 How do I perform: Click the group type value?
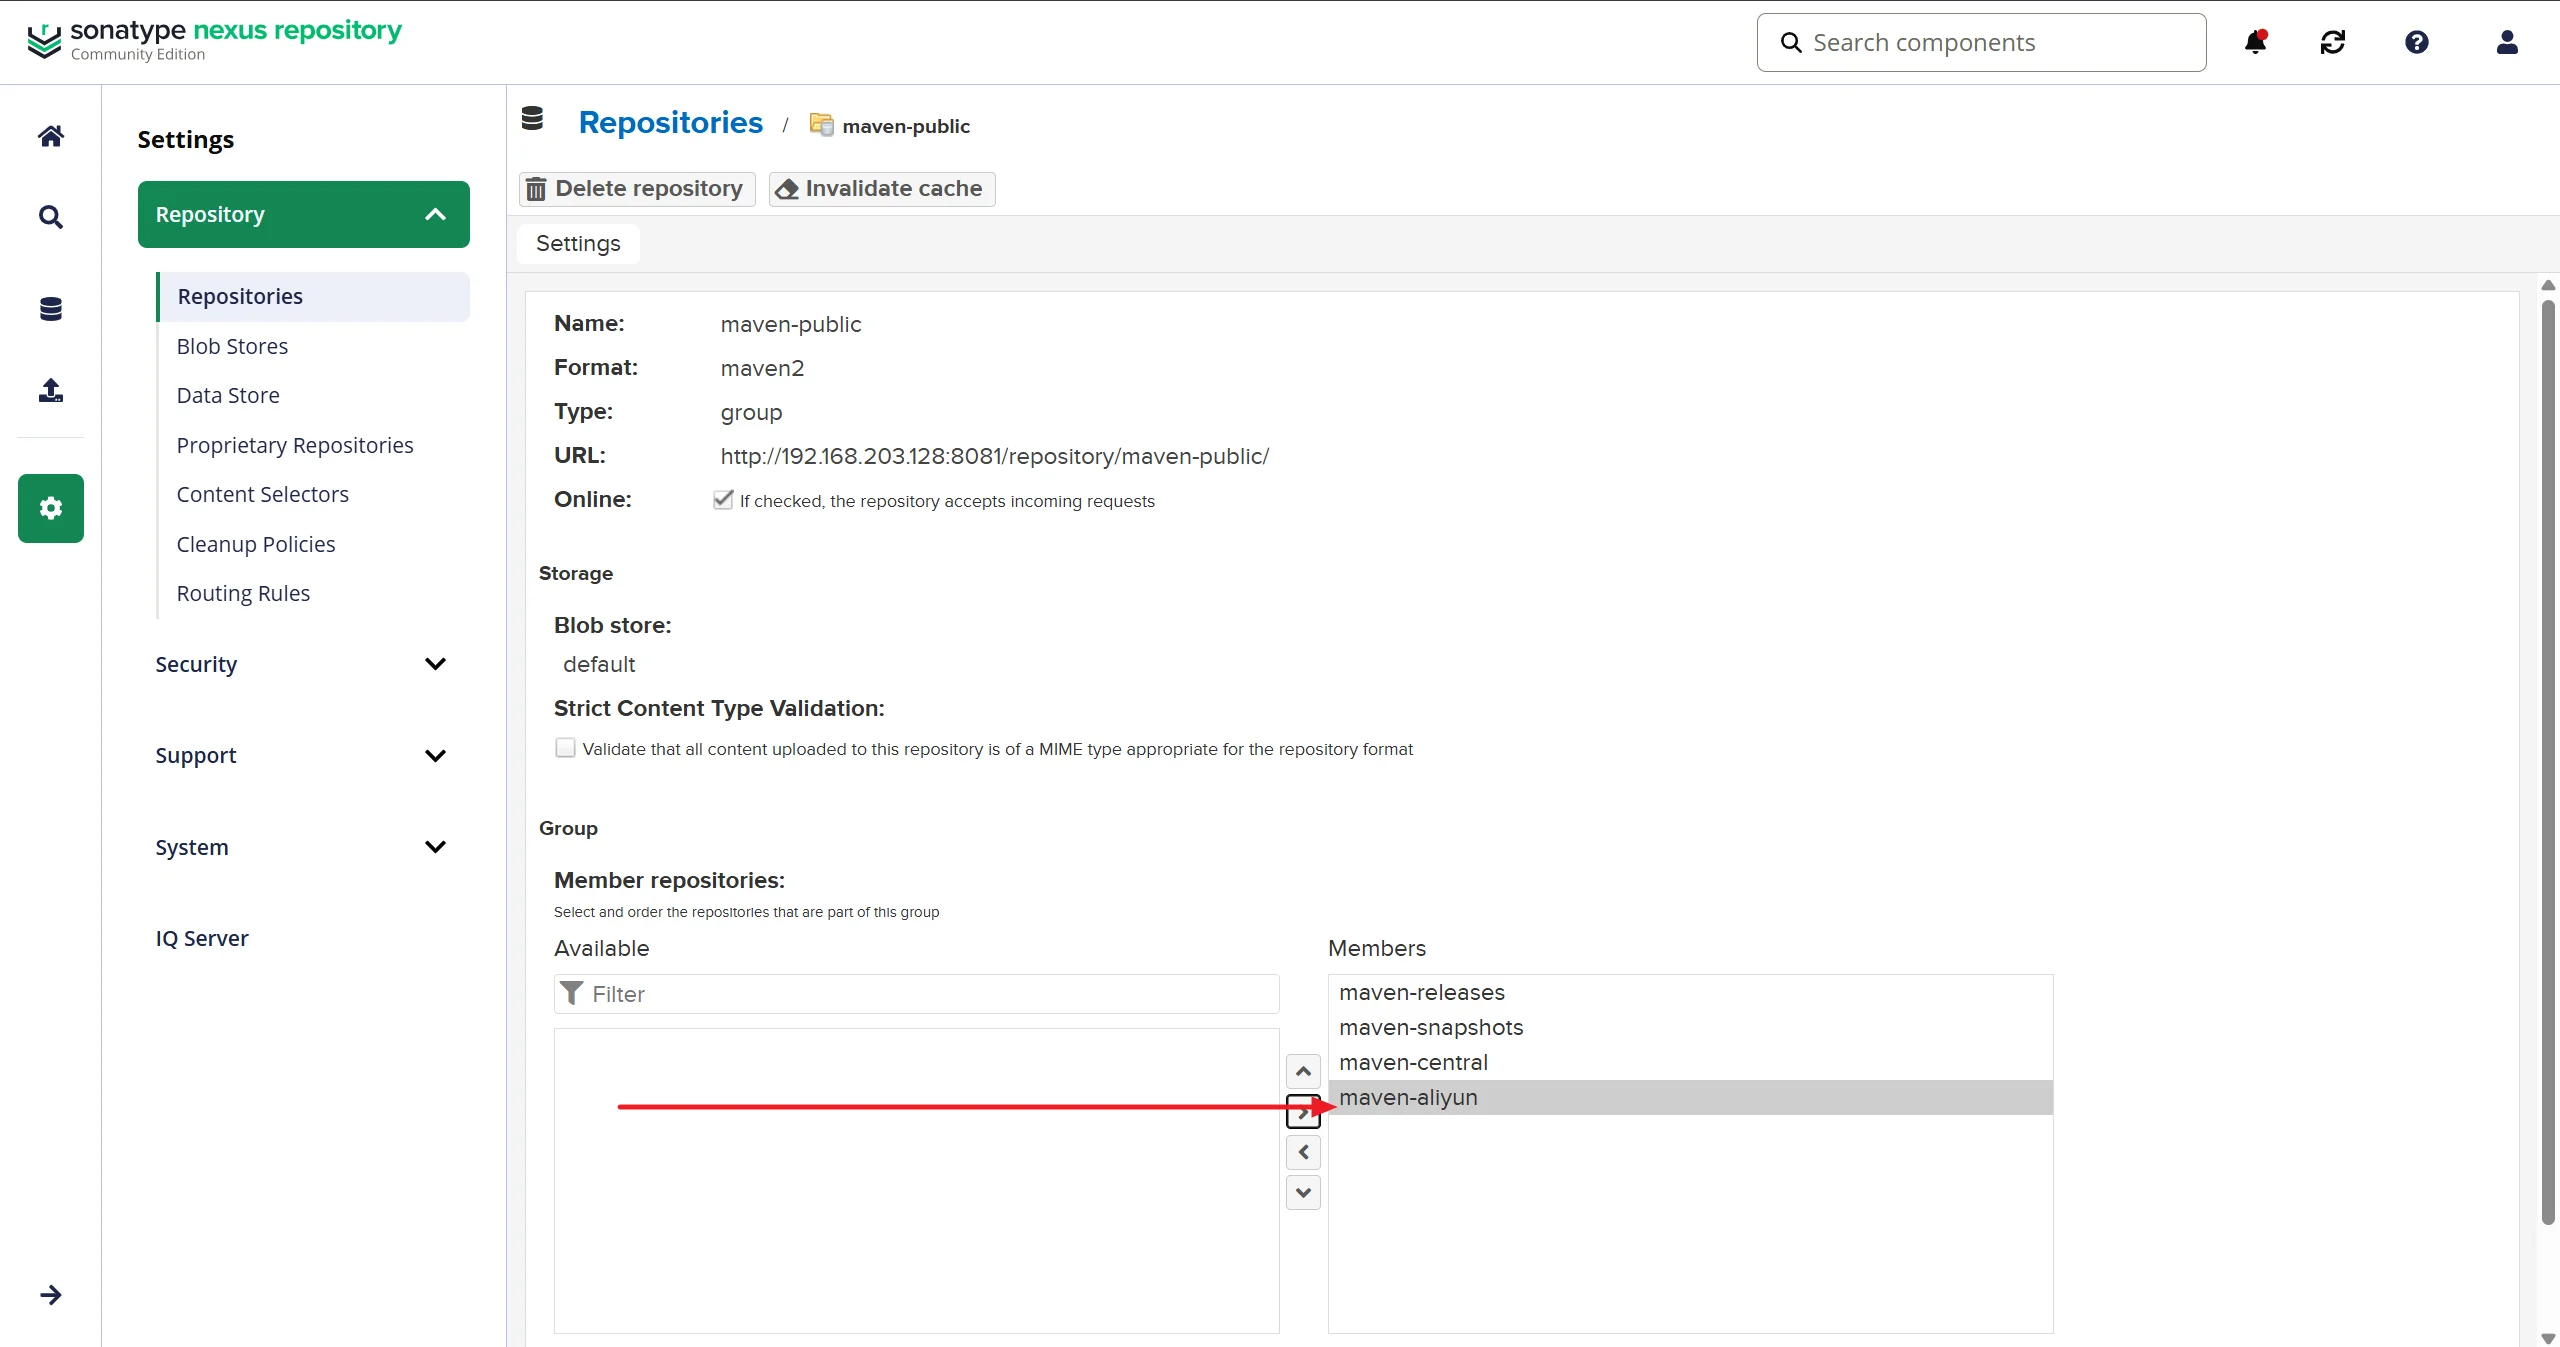751,412
